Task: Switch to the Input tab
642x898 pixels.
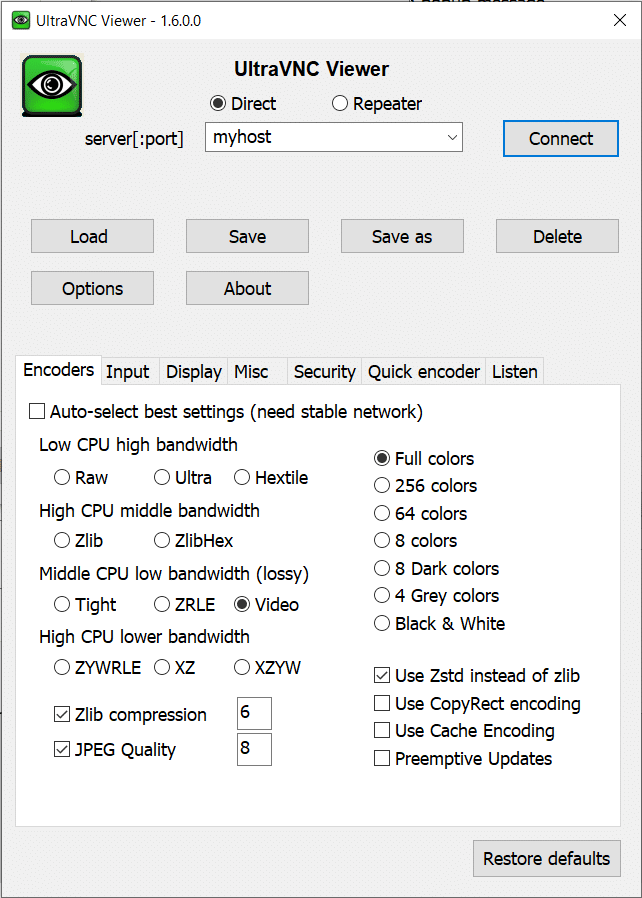Action: pos(128,372)
